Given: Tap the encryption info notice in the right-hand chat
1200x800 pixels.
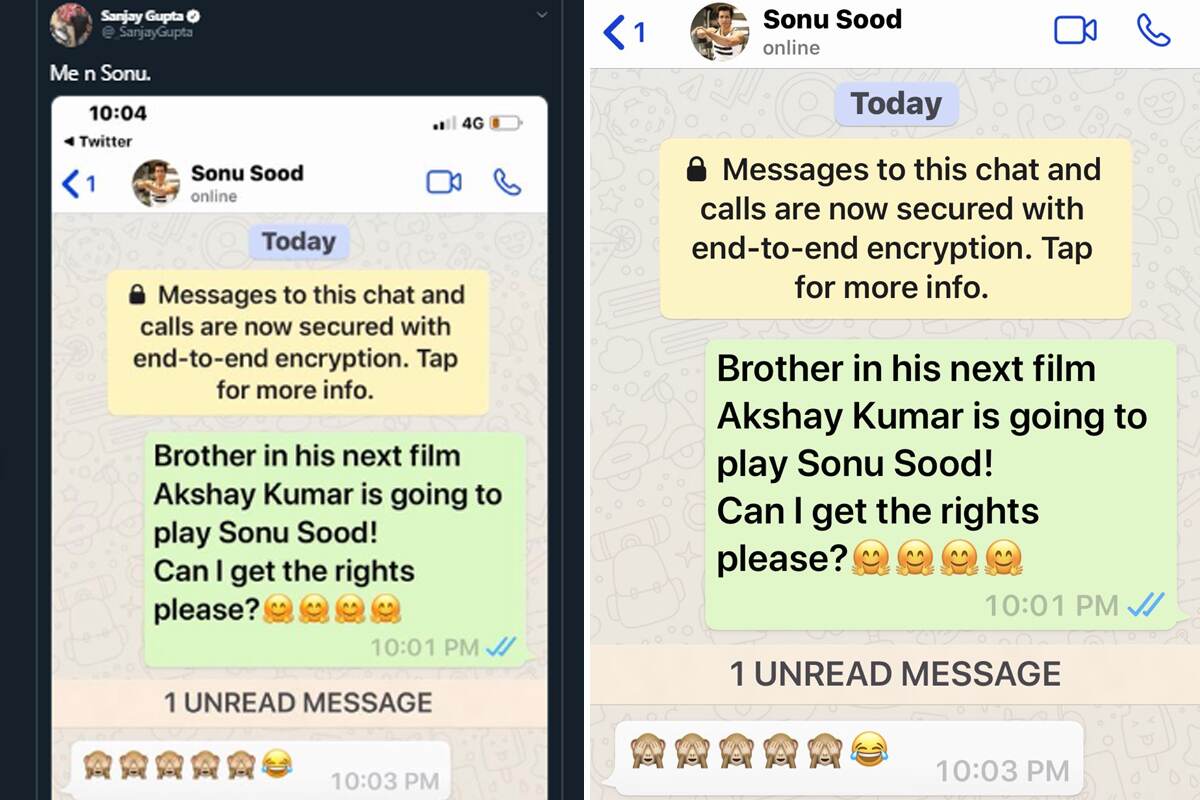Looking at the screenshot, I should pyautogui.click(x=896, y=229).
